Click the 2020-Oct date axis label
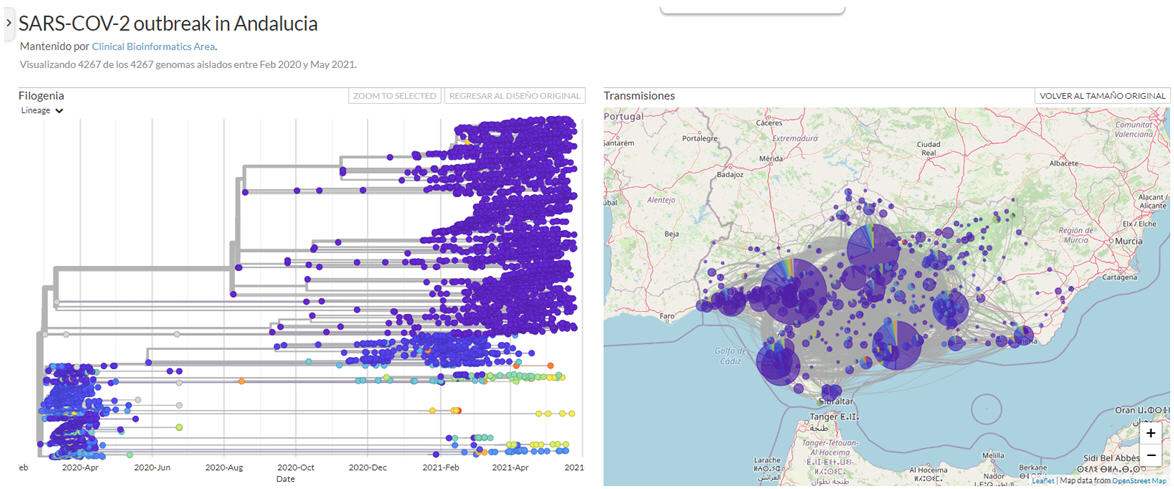Viewport: 1174px width, 489px height. point(296,467)
